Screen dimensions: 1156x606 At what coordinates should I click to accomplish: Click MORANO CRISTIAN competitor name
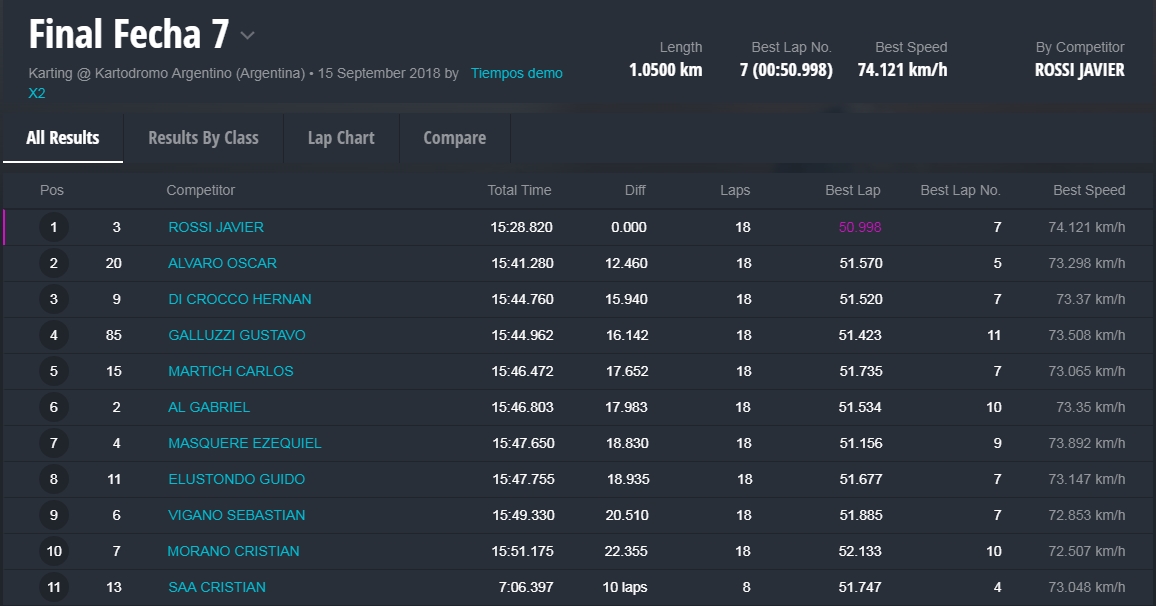(x=233, y=551)
